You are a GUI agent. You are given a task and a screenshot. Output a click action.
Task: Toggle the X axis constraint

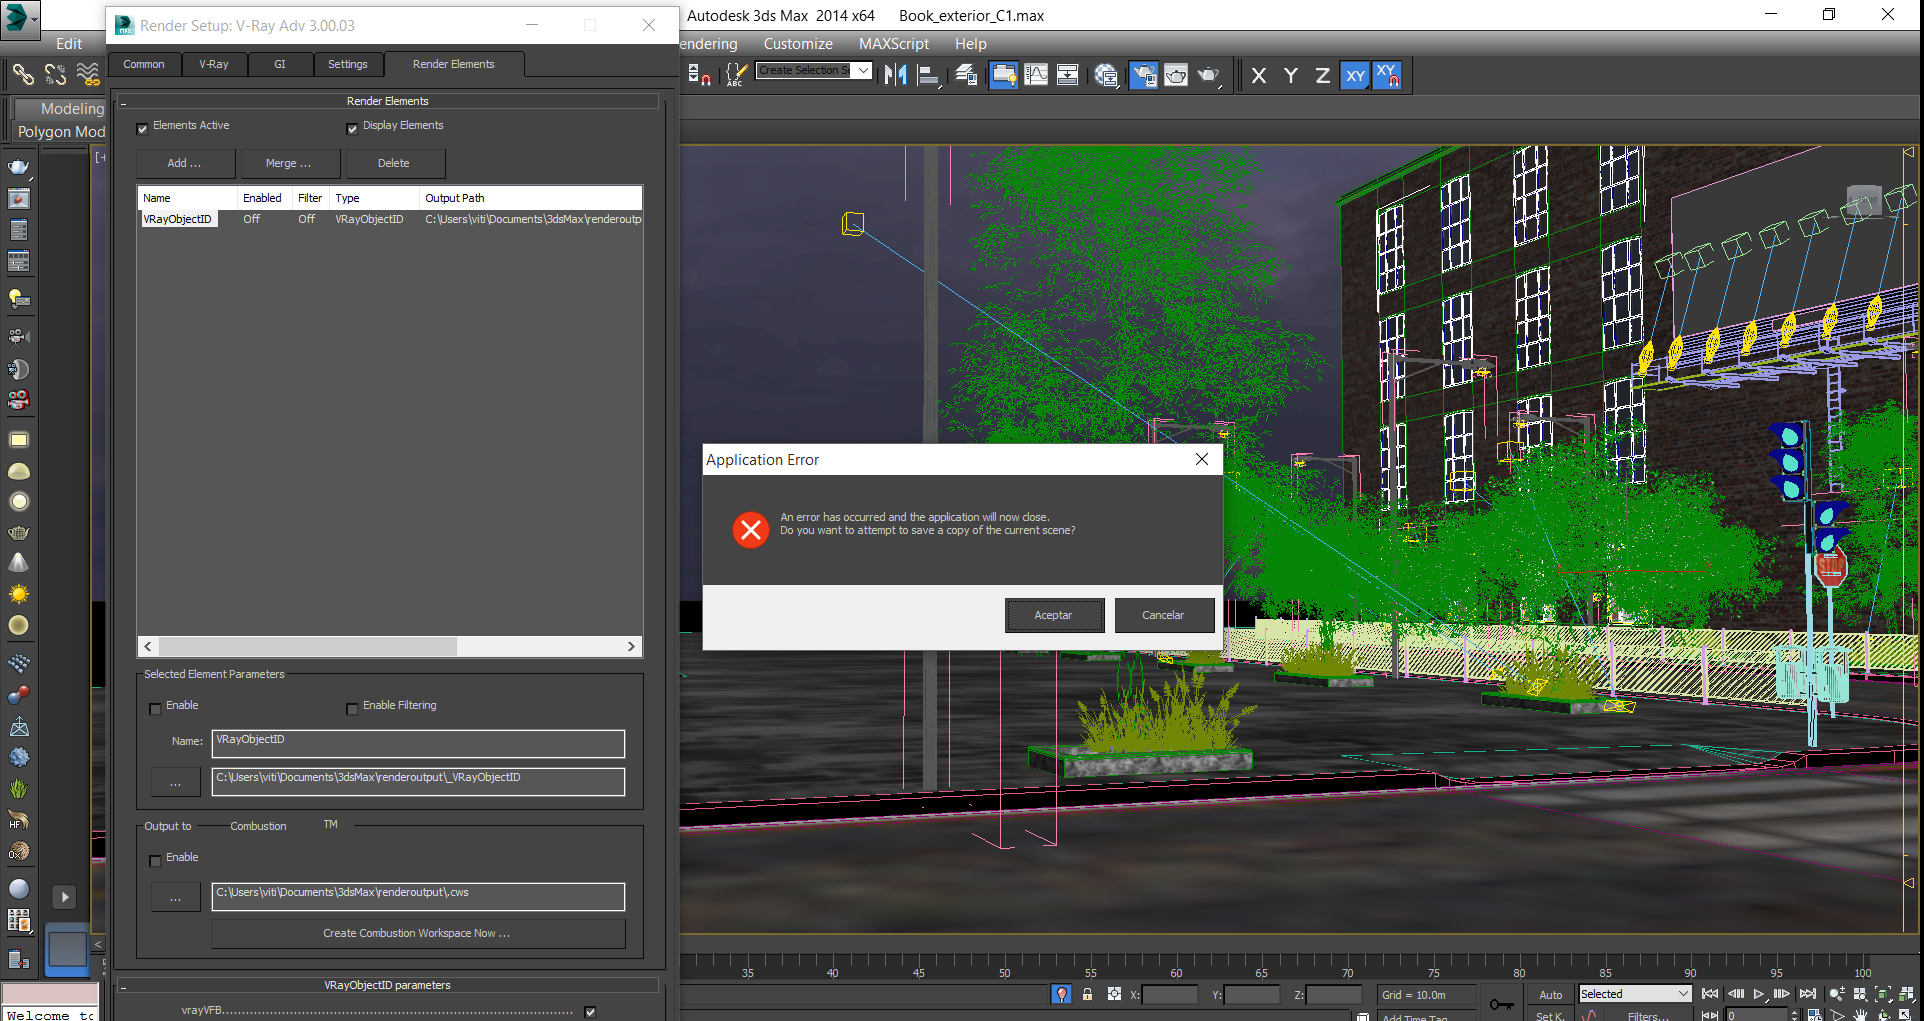[1259, 76]
